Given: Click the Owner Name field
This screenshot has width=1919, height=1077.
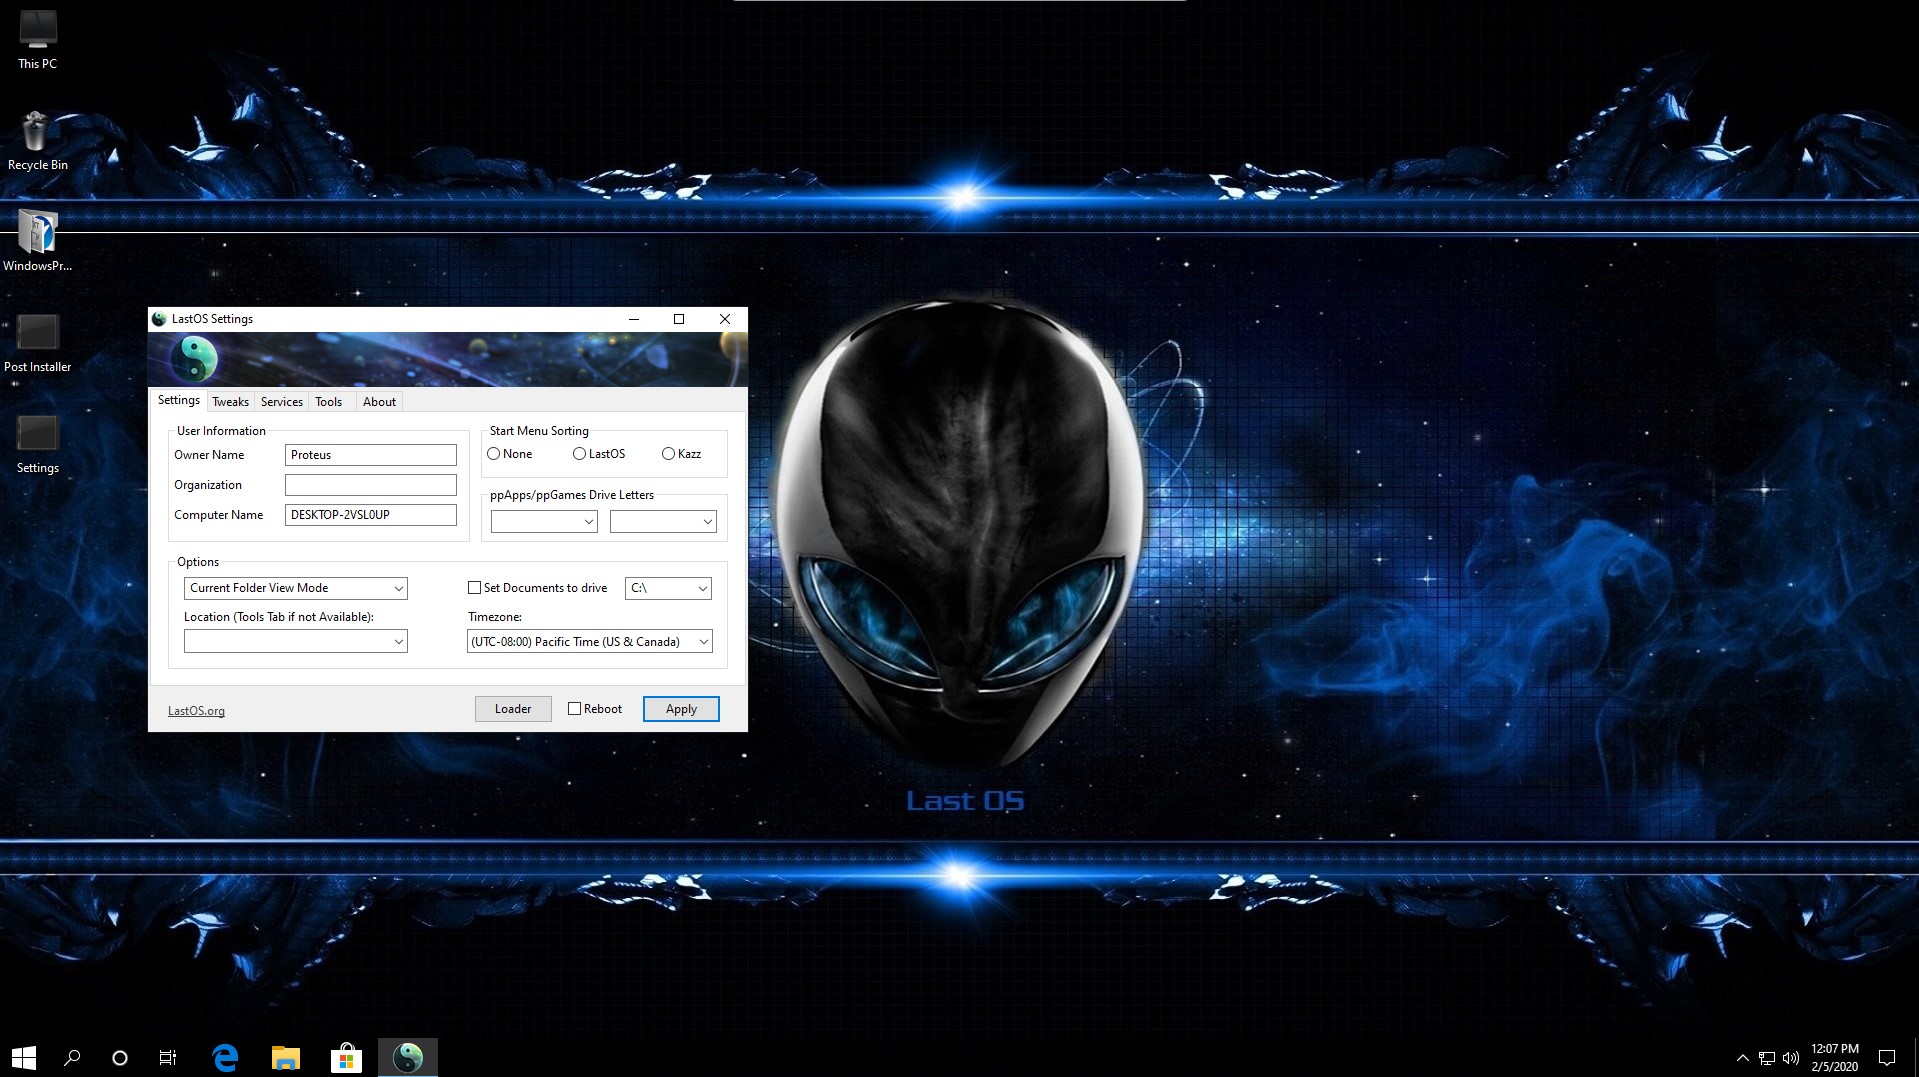Looking at the screenshot, I should point(371,455).
